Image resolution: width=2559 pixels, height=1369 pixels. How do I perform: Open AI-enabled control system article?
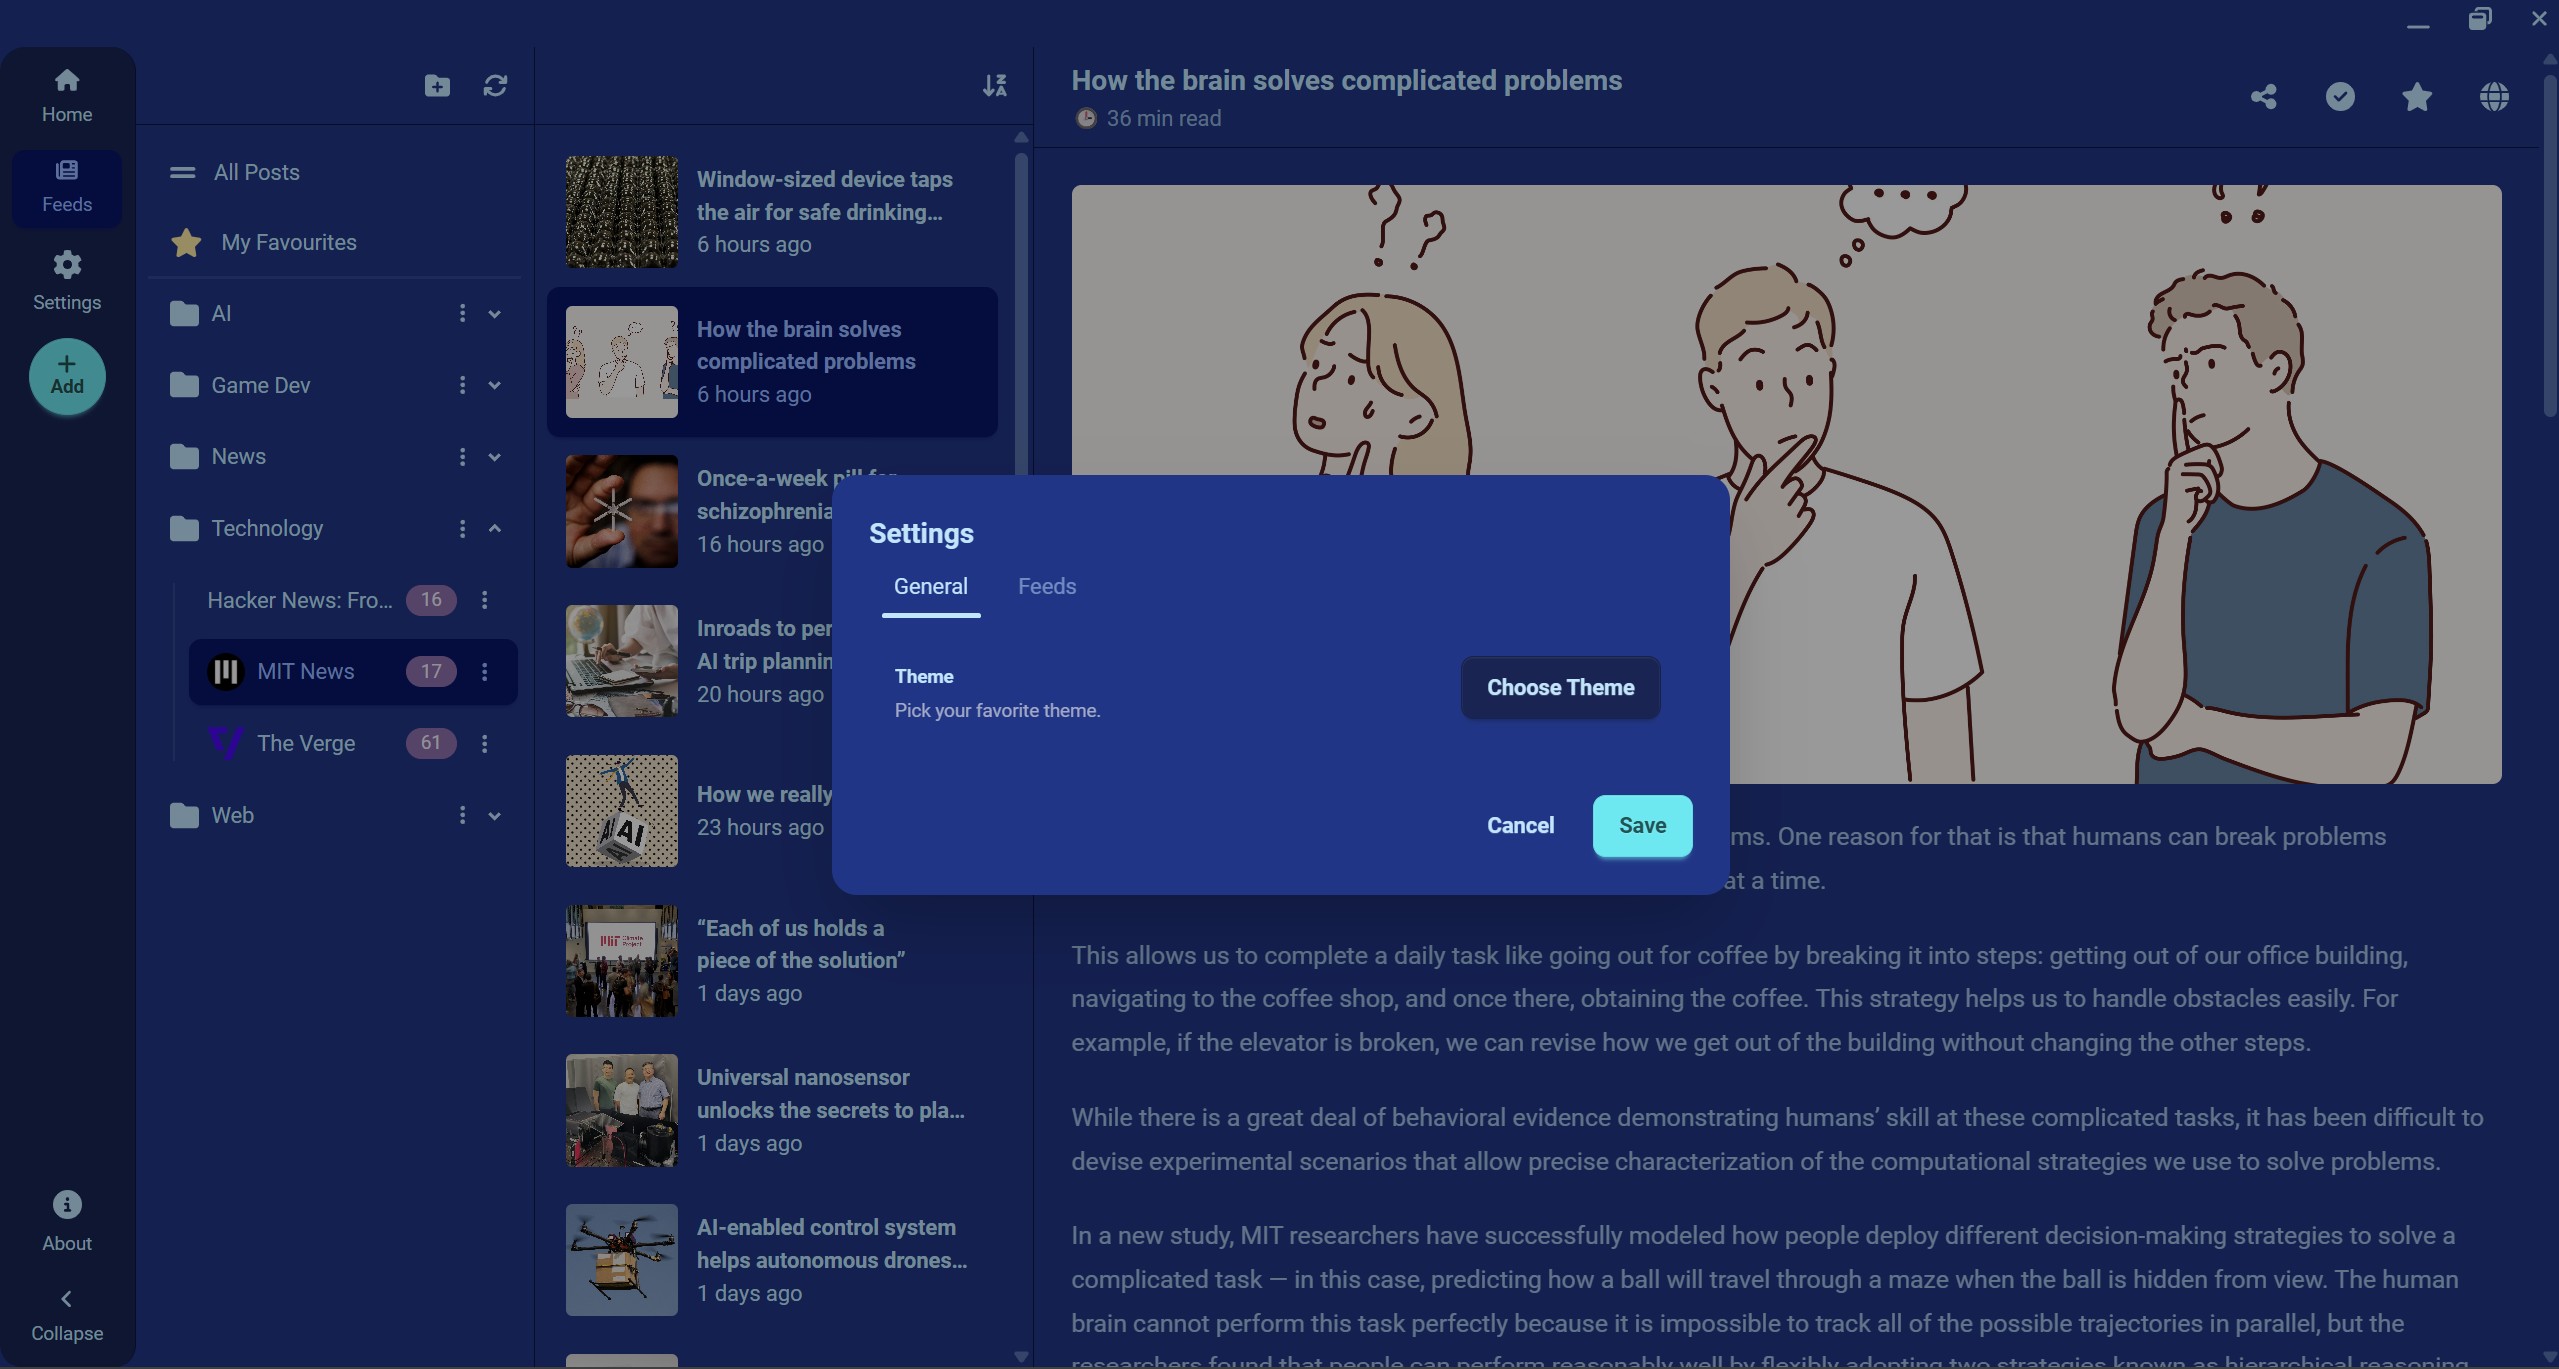(x=772, y=1260)
